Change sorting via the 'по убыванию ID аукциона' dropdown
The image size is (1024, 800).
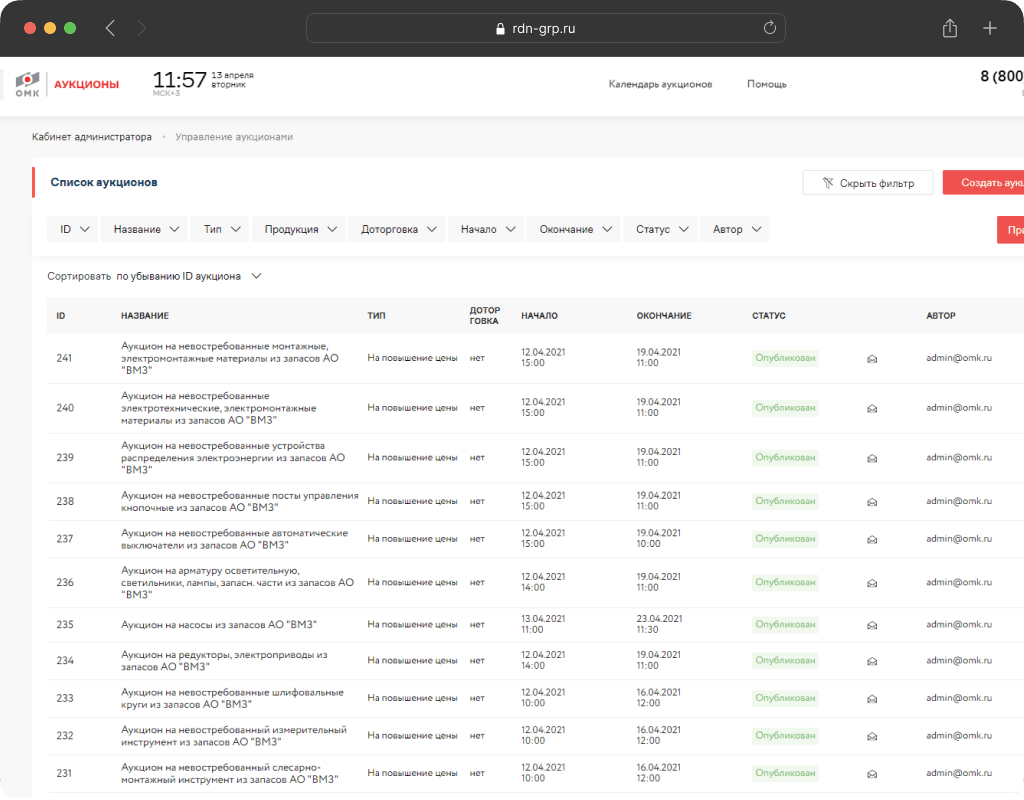(188, 276)
